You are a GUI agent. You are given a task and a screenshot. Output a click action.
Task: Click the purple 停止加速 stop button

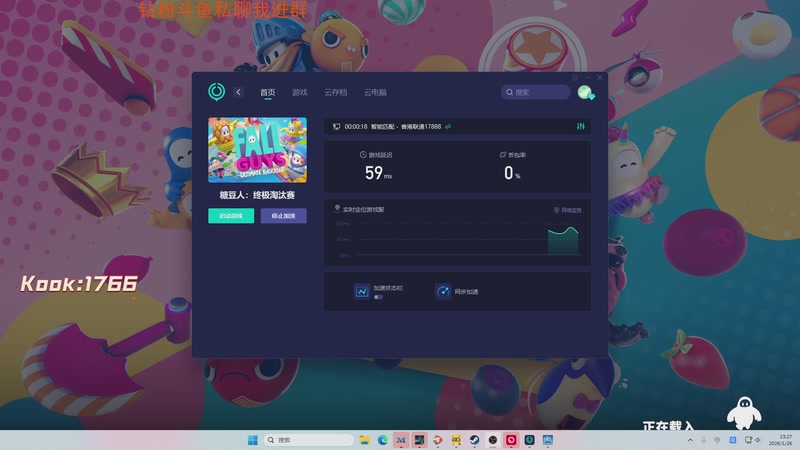284,216
